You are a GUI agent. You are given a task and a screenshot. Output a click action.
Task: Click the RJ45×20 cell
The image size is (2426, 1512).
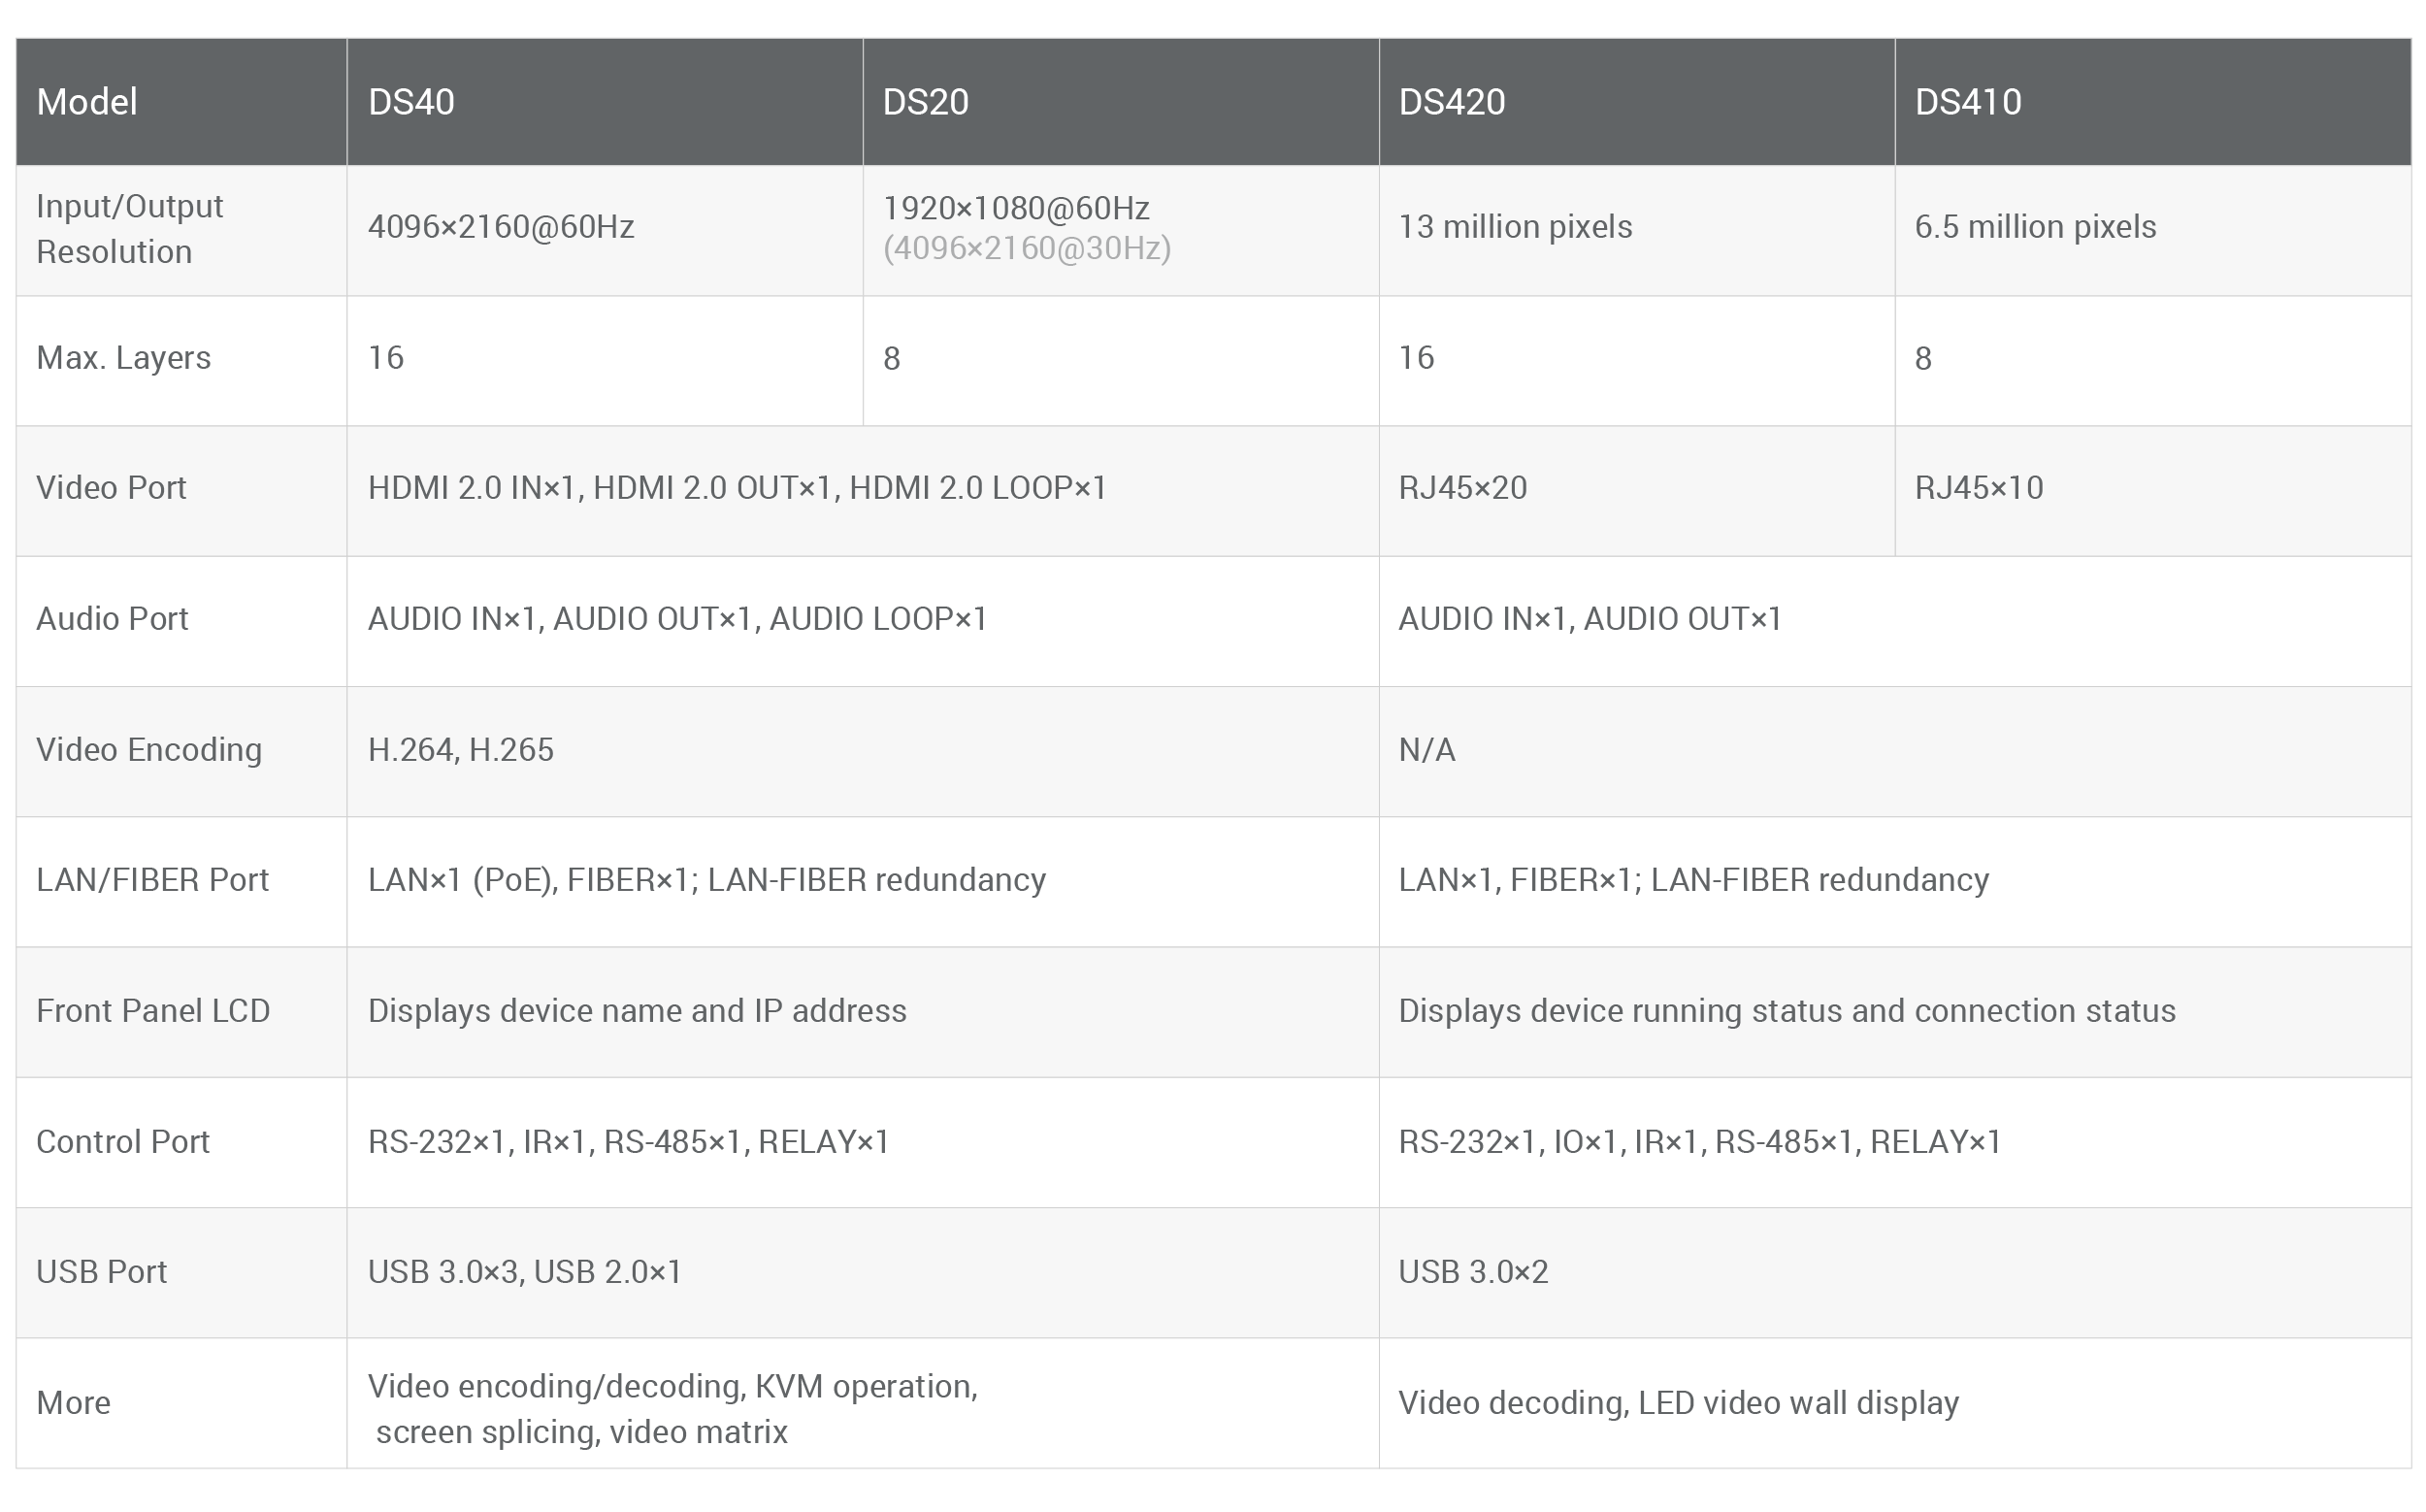pyautogui.click(x=1462, y=488)
